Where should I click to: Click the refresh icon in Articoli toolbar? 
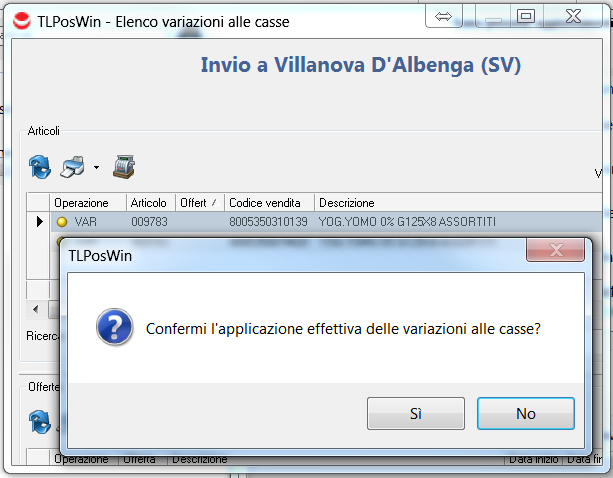(x=40, y=166)
